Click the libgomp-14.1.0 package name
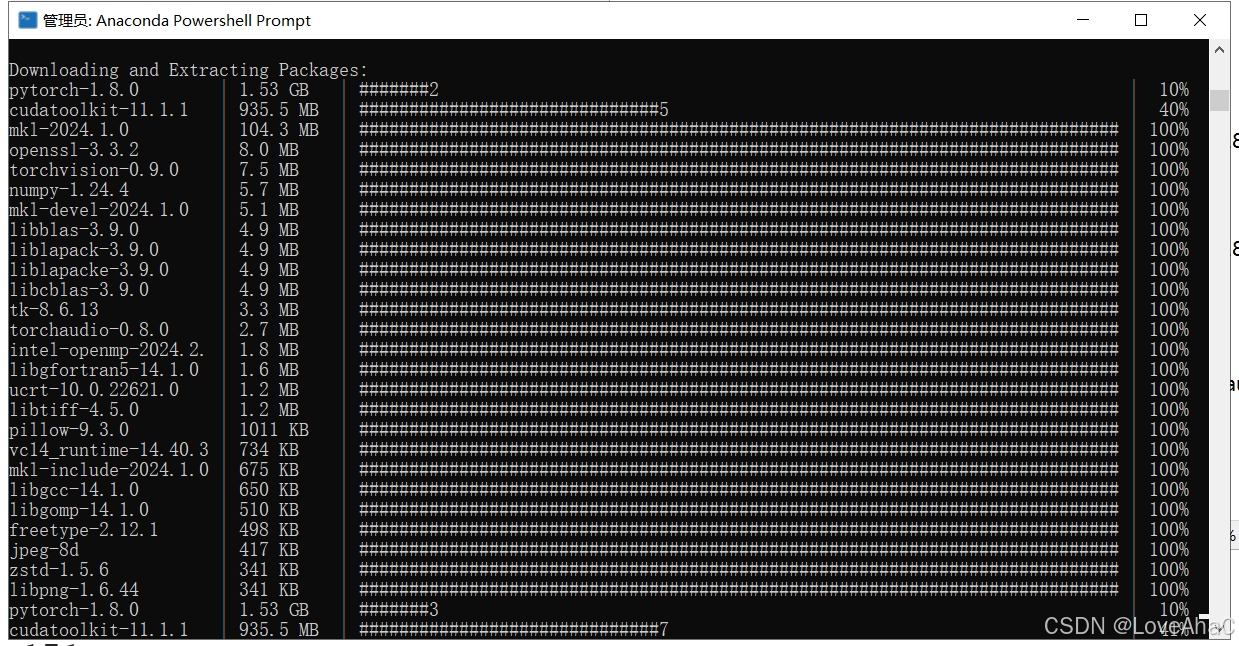 coord(79,510)
